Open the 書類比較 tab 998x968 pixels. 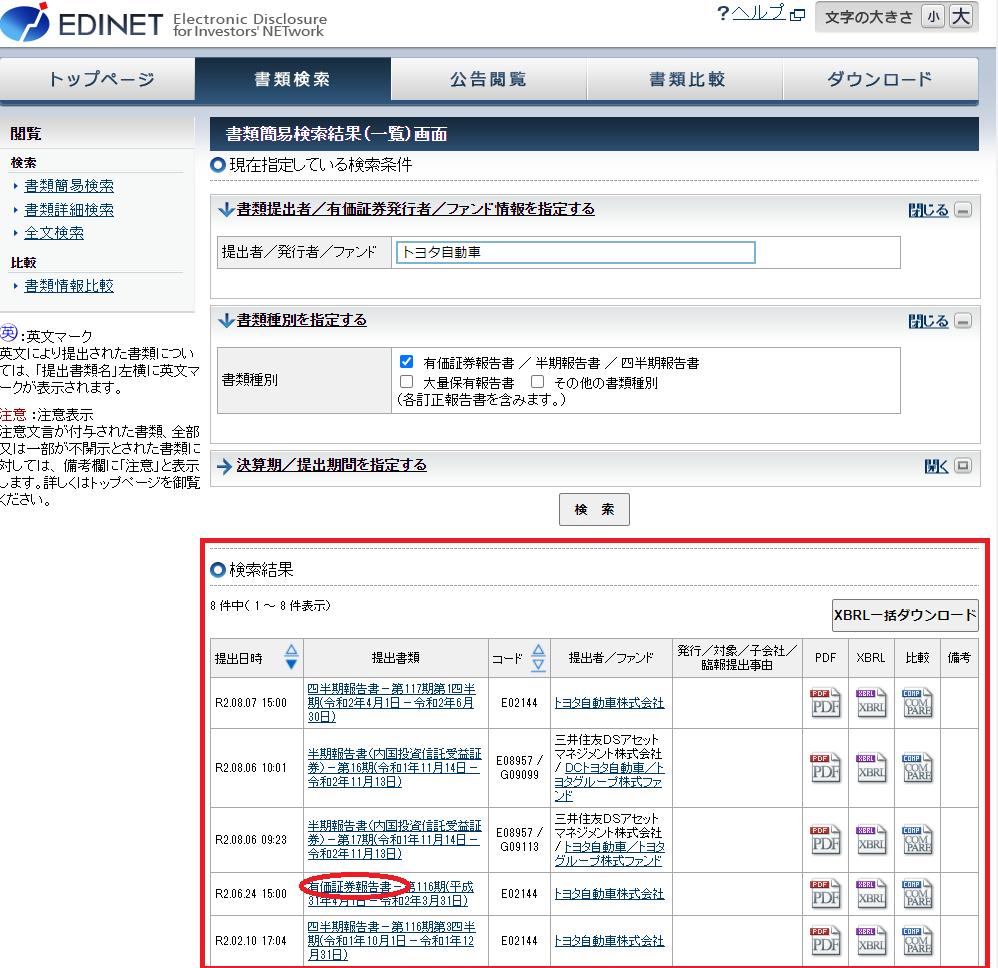tap(685, 79)
